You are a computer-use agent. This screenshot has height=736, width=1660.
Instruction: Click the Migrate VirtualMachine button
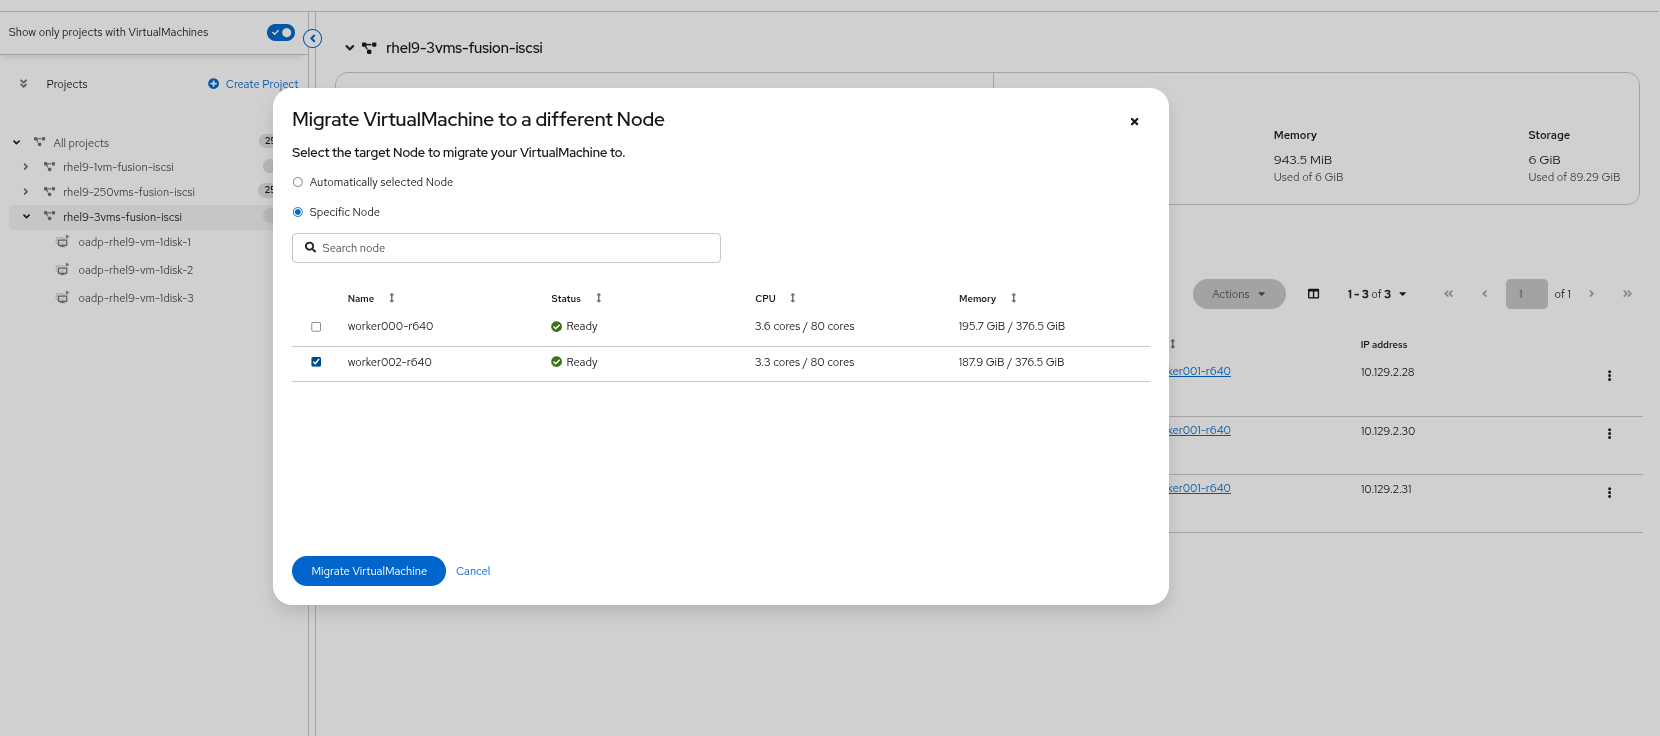coord(368,571)
